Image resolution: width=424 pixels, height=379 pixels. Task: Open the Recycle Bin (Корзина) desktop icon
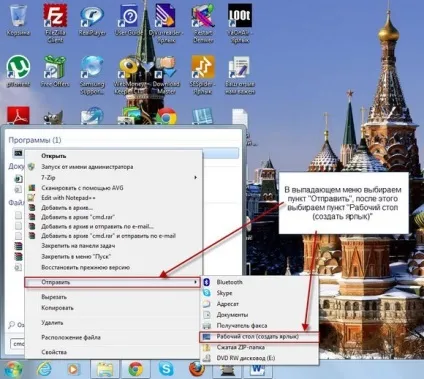click(x=18, y=20)
